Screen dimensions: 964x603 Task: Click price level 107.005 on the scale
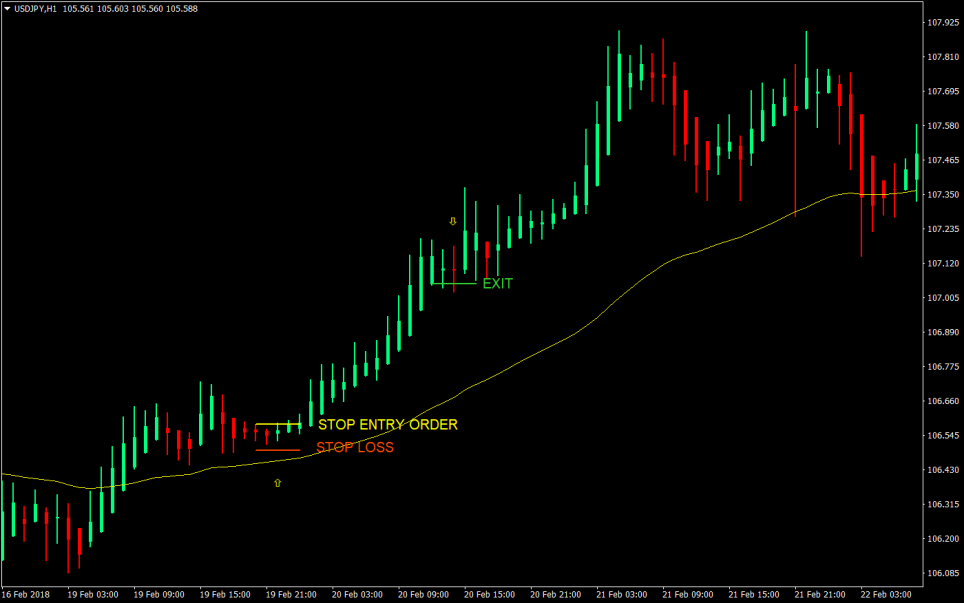pyautogui.click(x=943, y=298)
